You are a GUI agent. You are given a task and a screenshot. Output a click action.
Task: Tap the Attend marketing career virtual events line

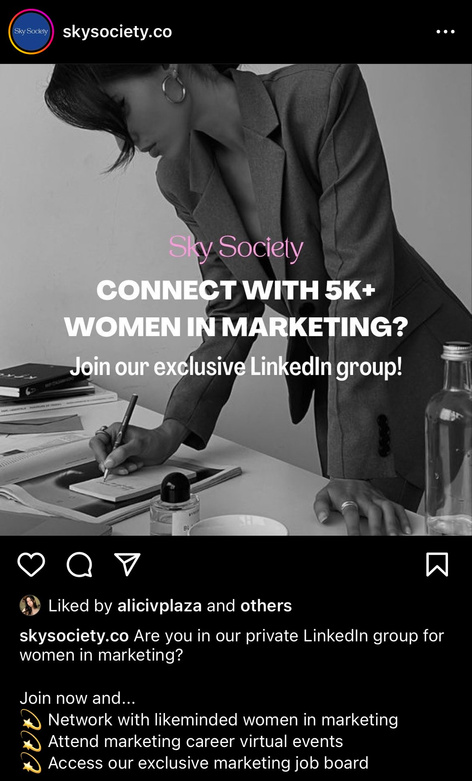point(181,741)
